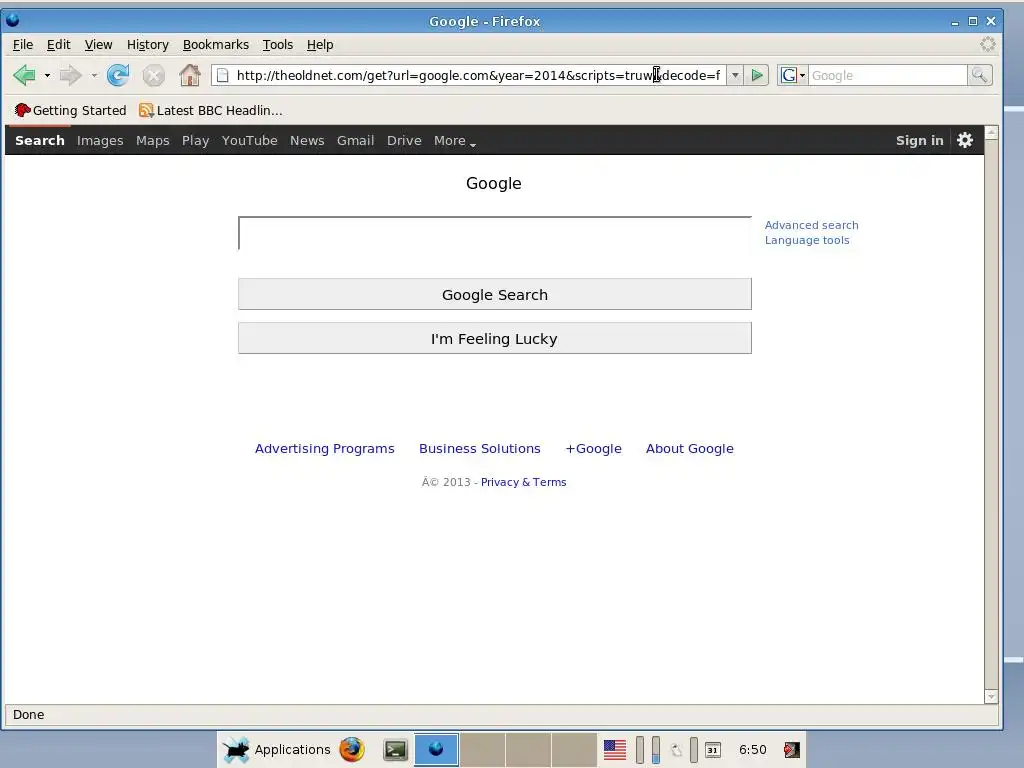Image resolution: width=1024 pixels, height=768 pixels.
Task: Click the Done status bar text
Action: pos(29,714)
